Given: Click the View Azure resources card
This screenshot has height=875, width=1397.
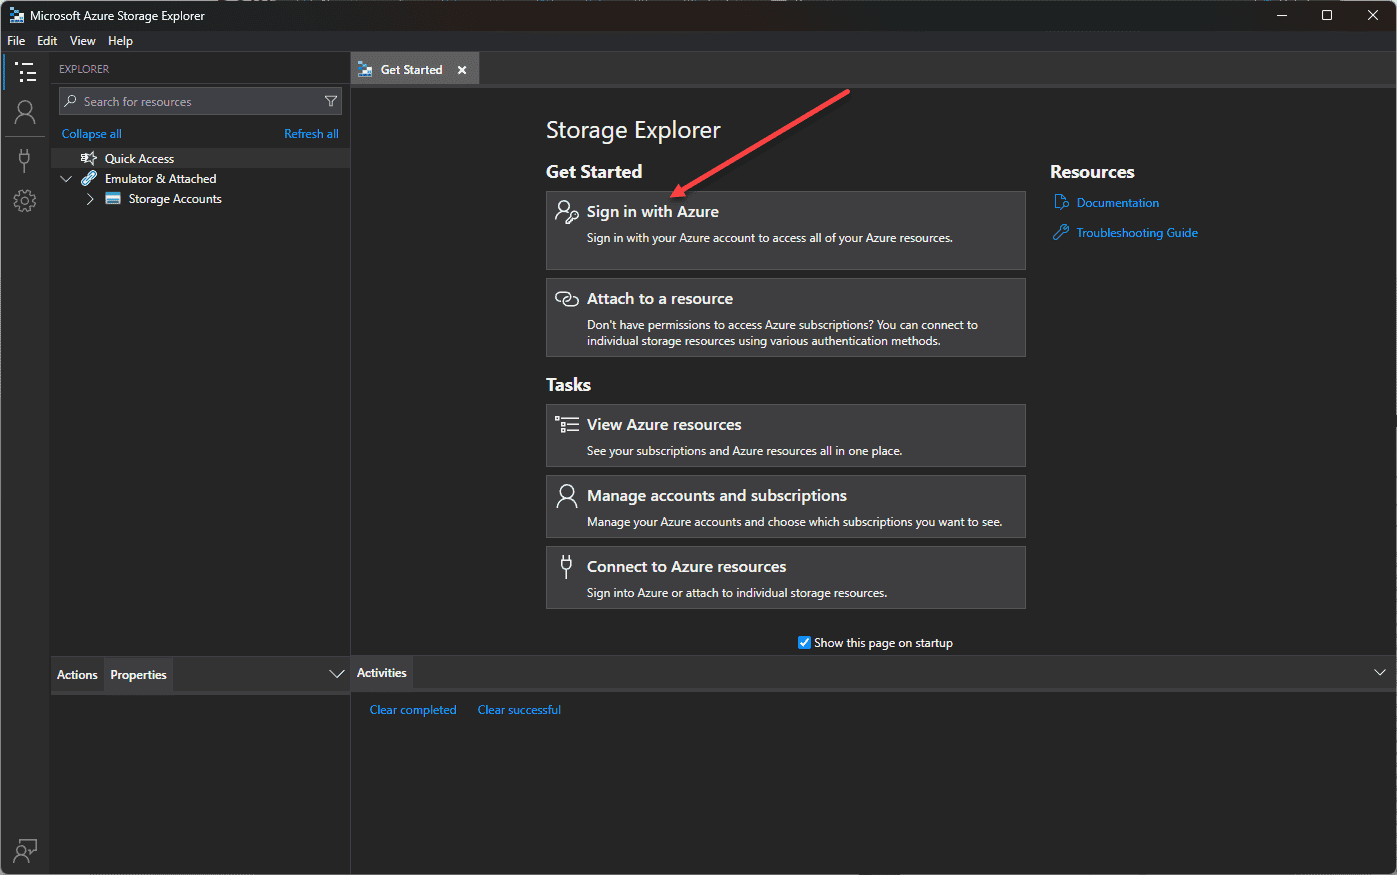Looking at the screenshot, I should [x=786, y=435].
